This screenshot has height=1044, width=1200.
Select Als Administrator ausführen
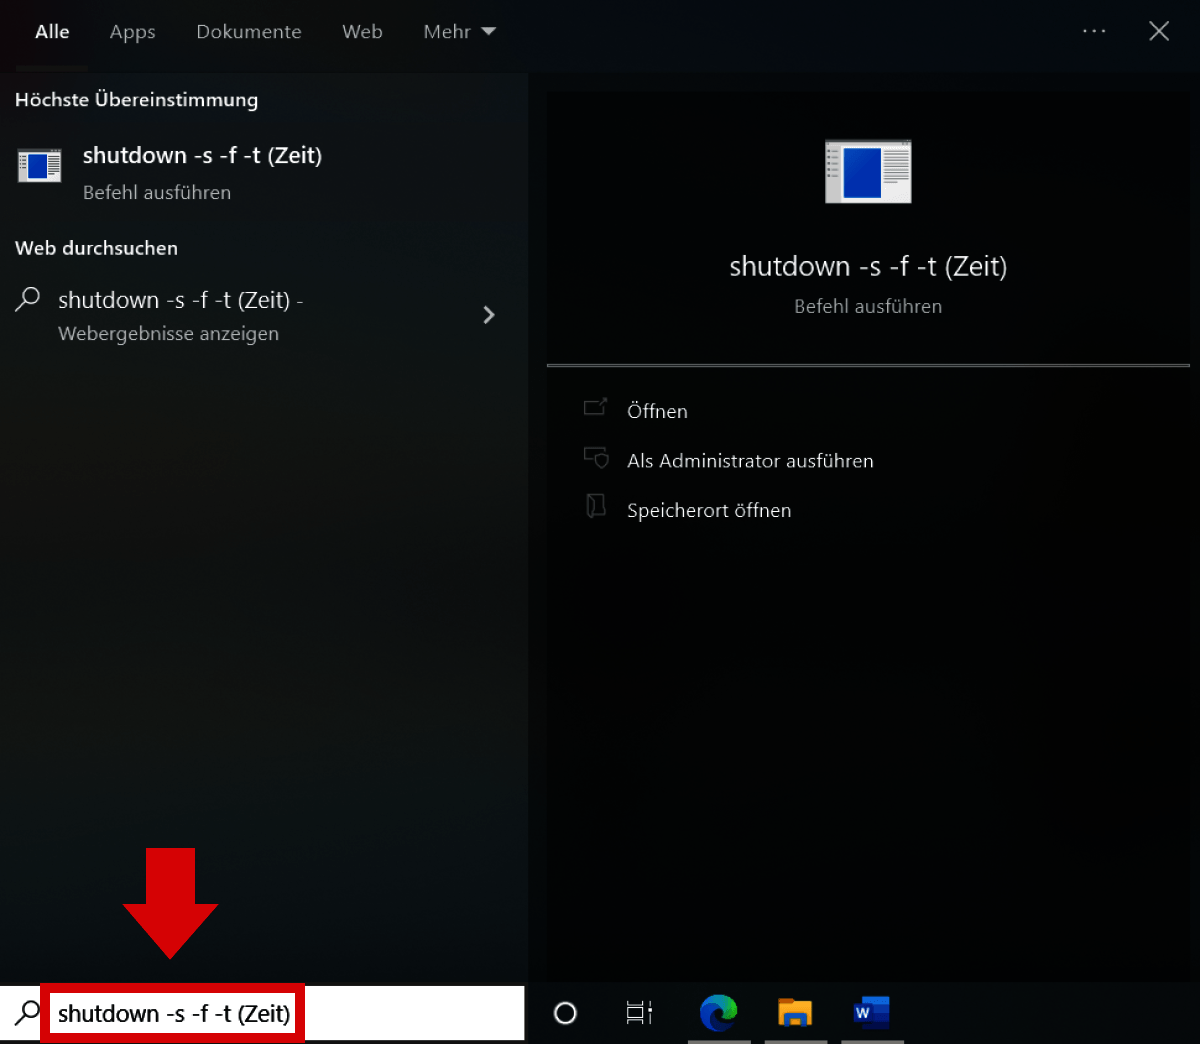click(x=750, y=460)
